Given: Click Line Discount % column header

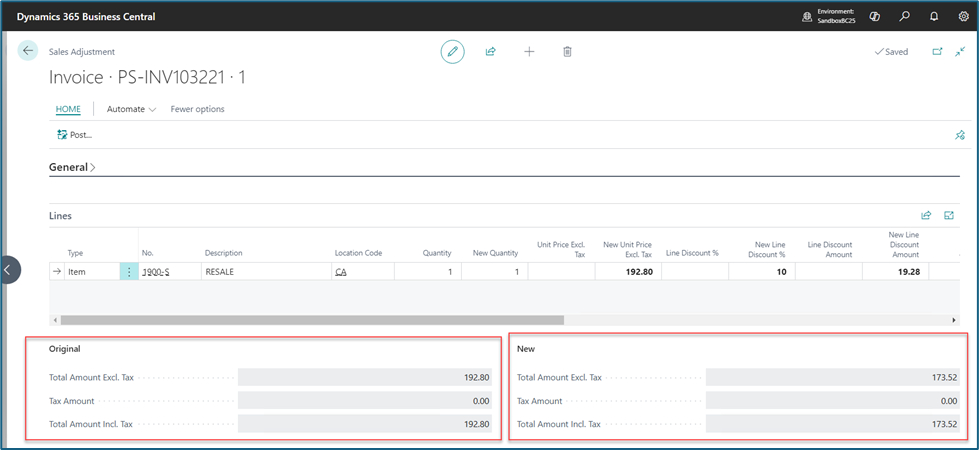Looking at the screenshot, I should point(692,253).
